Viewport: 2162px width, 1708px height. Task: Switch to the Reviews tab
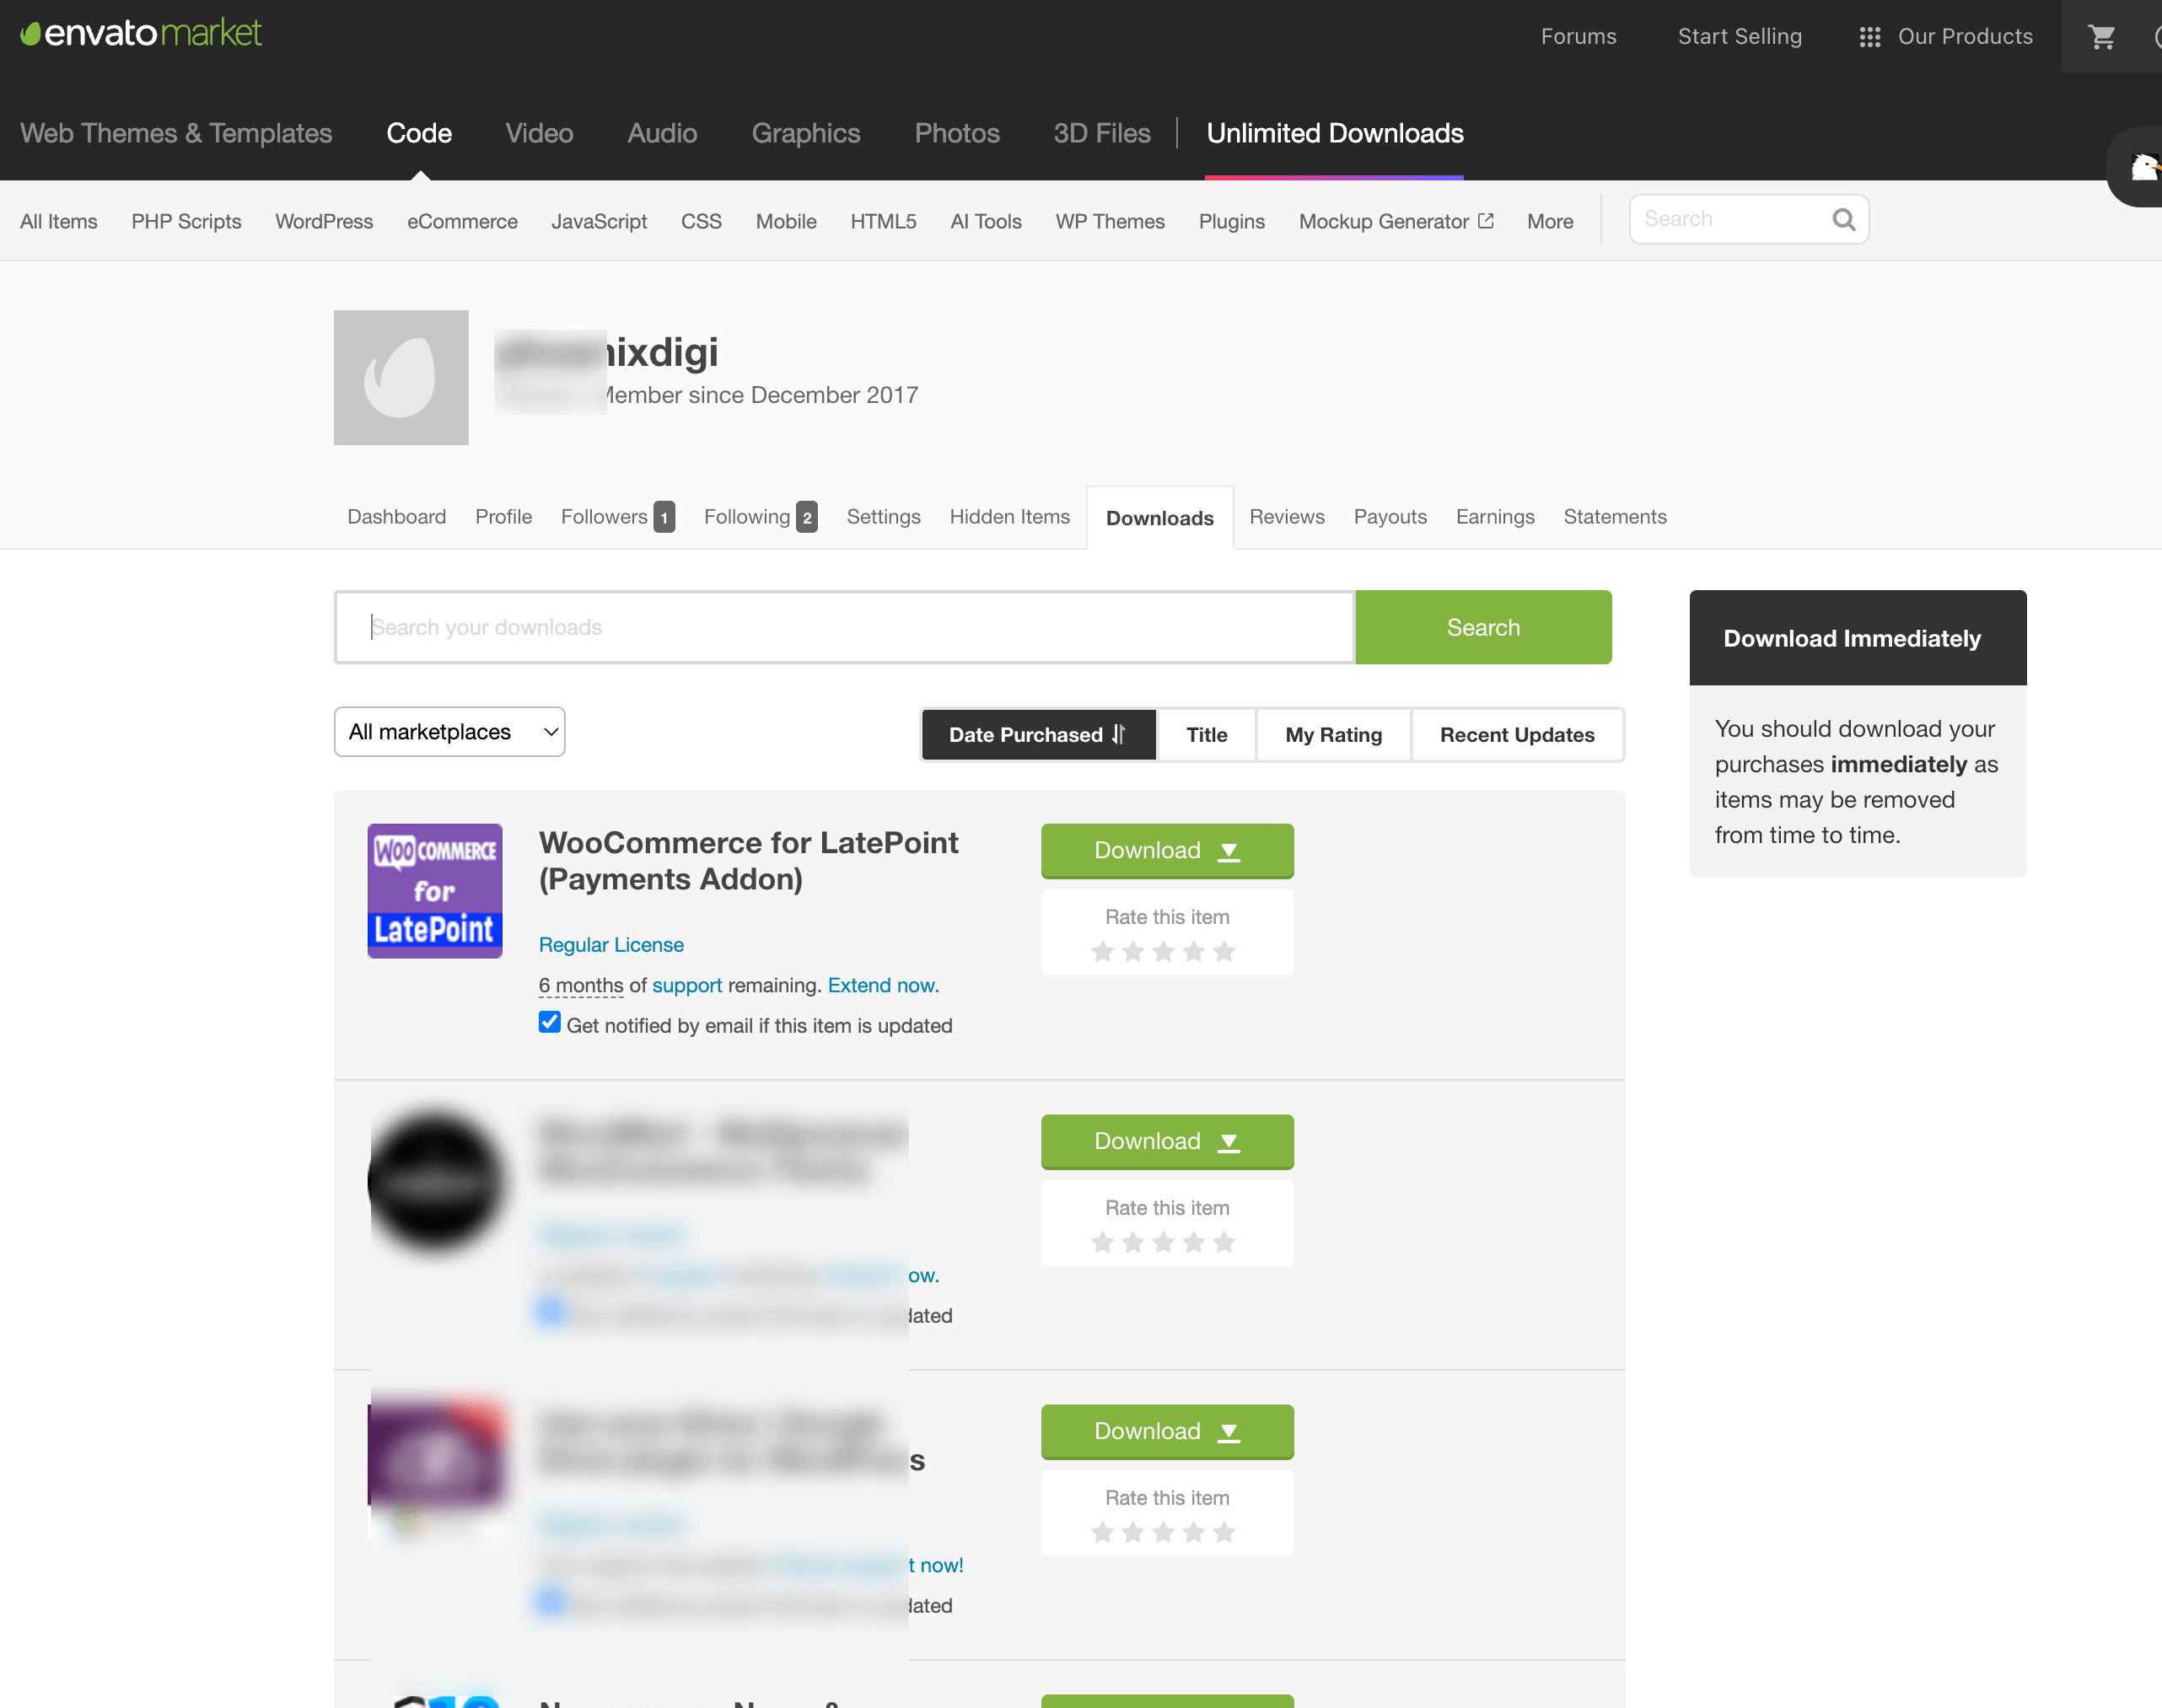click(x=1287, y=517)
